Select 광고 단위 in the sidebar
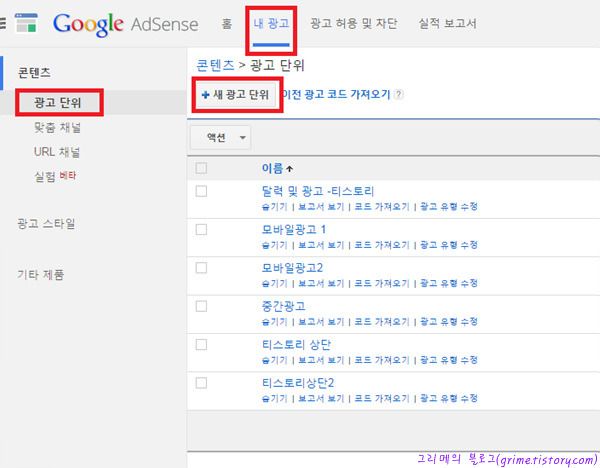Viewport: 600px width, 468px height. pos(58,103)
